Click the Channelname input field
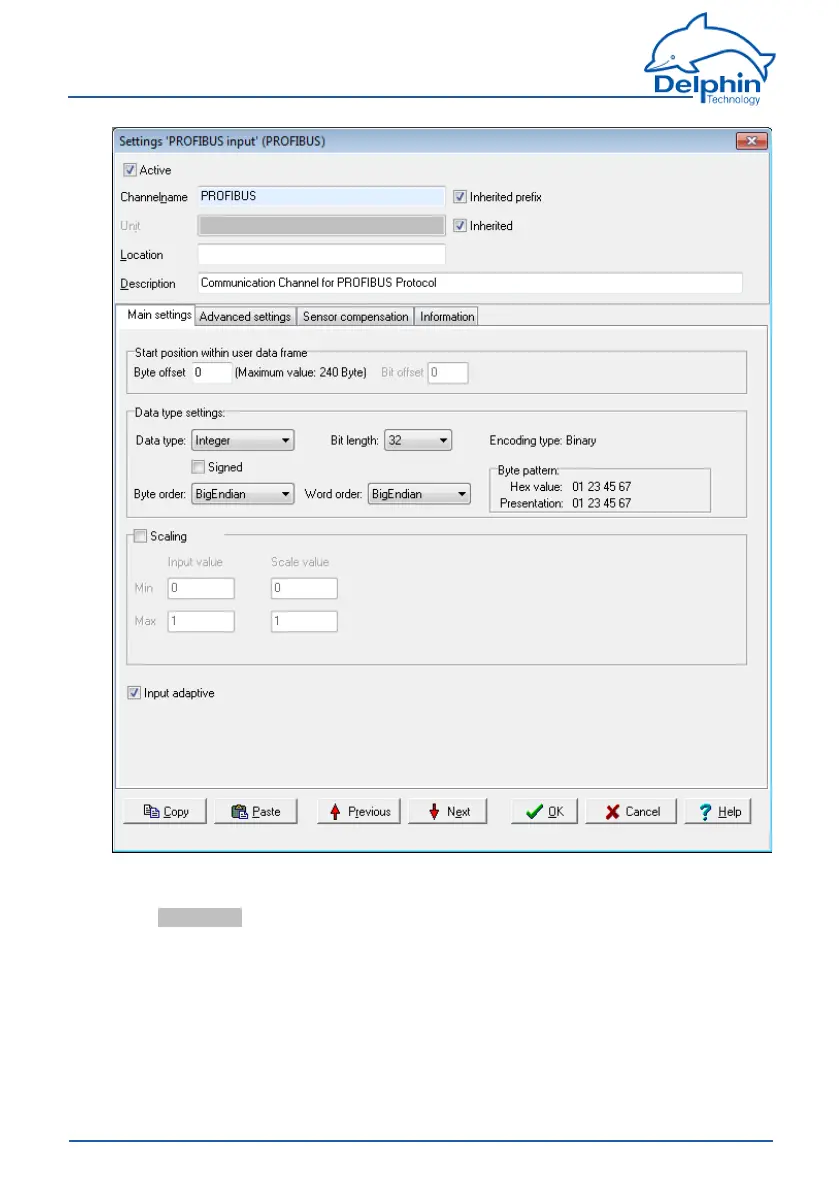The height and width of the screenshot is (1191, 839). (x=321, y=196)
